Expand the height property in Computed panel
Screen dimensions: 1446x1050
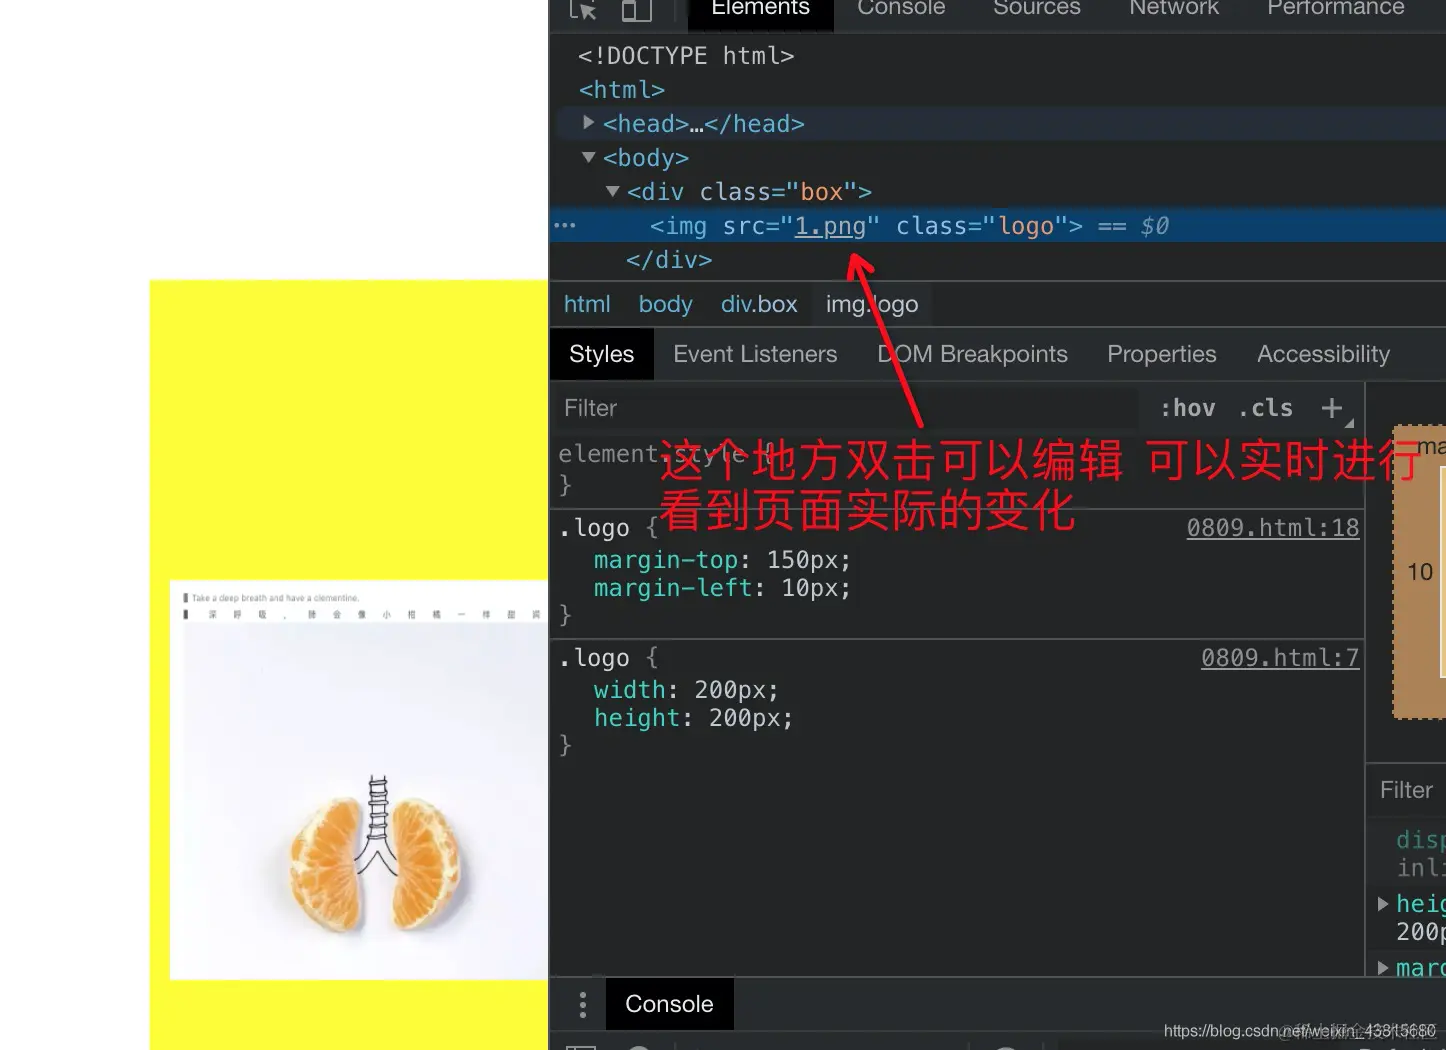pos(1383,903)
